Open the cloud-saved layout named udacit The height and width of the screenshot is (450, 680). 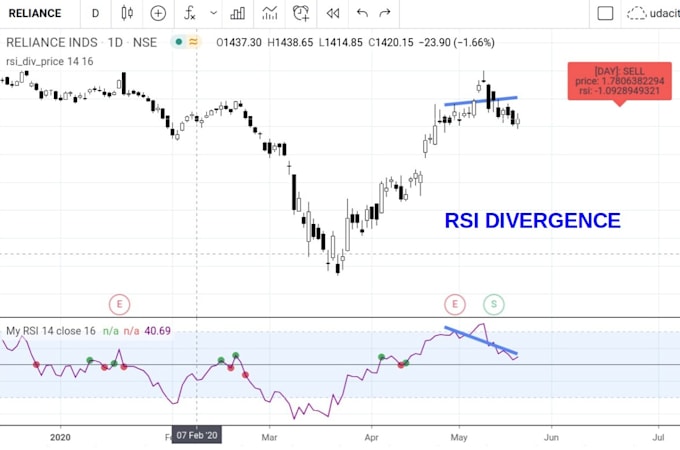coord(653,13)
